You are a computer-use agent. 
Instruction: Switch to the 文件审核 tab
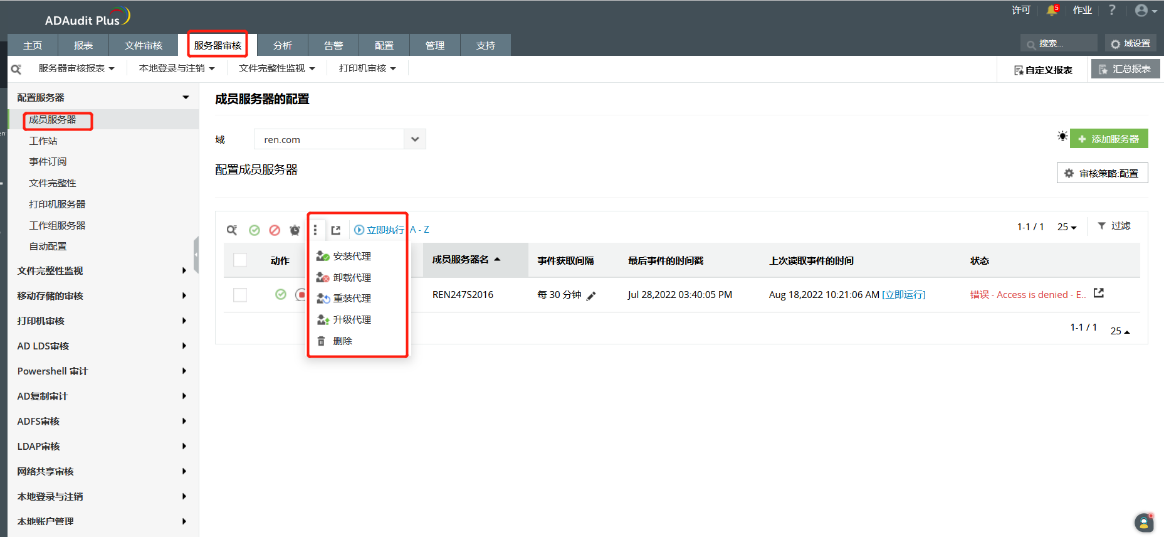pyautogui.click(x=143, y=45)
